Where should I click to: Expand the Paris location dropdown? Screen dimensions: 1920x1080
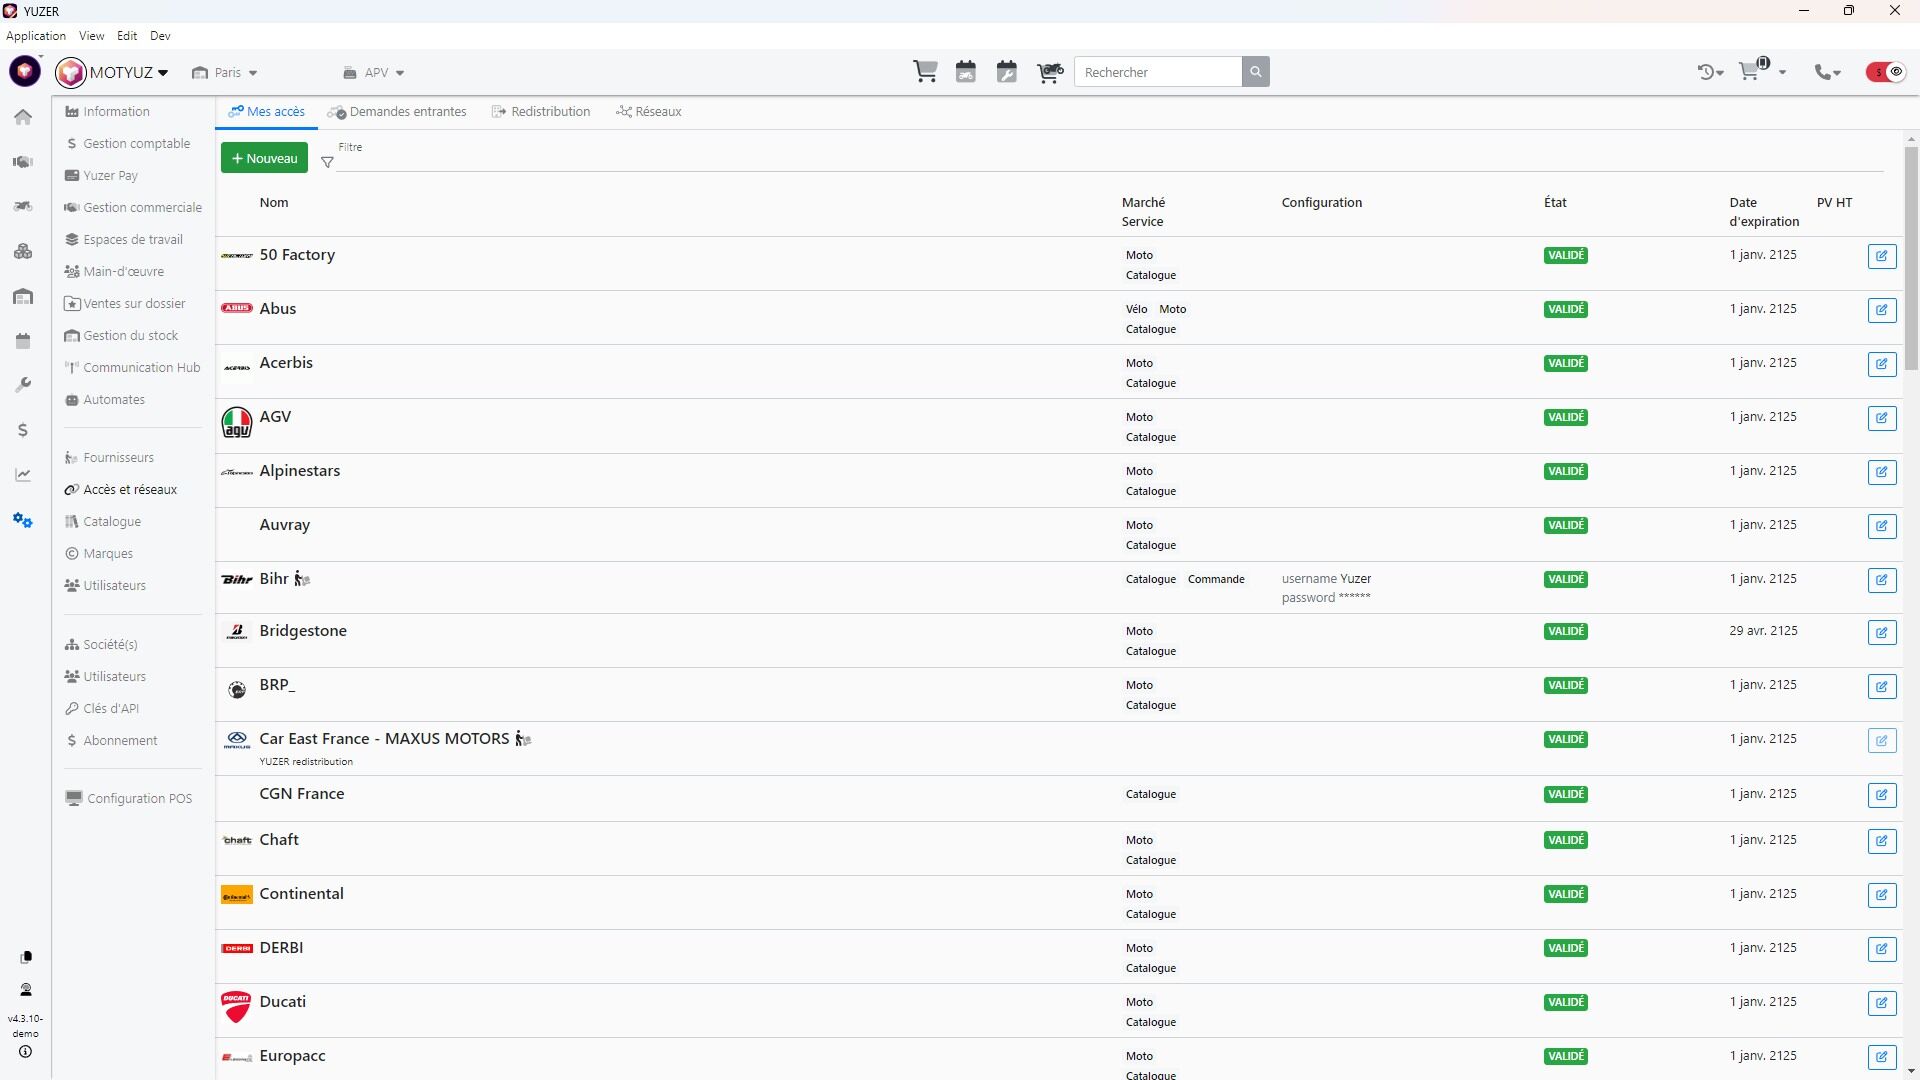pyautogui.click(x=227, y=73)
